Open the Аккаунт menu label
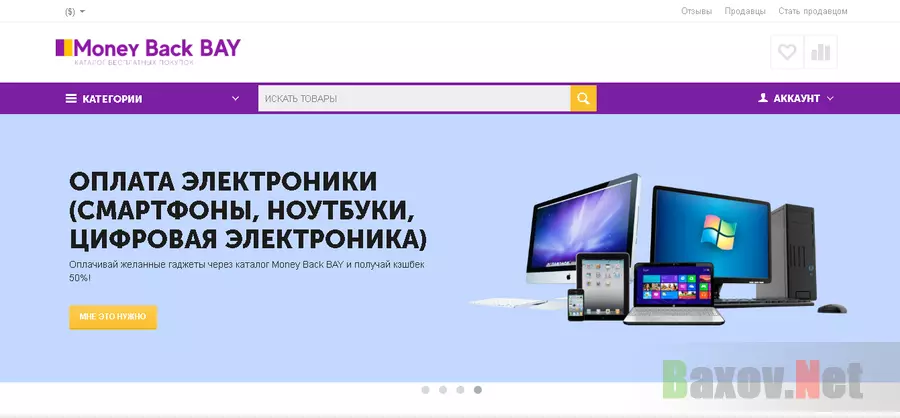Image resolution: width=900 pixels, height=418 pixels. [x=797, y=99]
